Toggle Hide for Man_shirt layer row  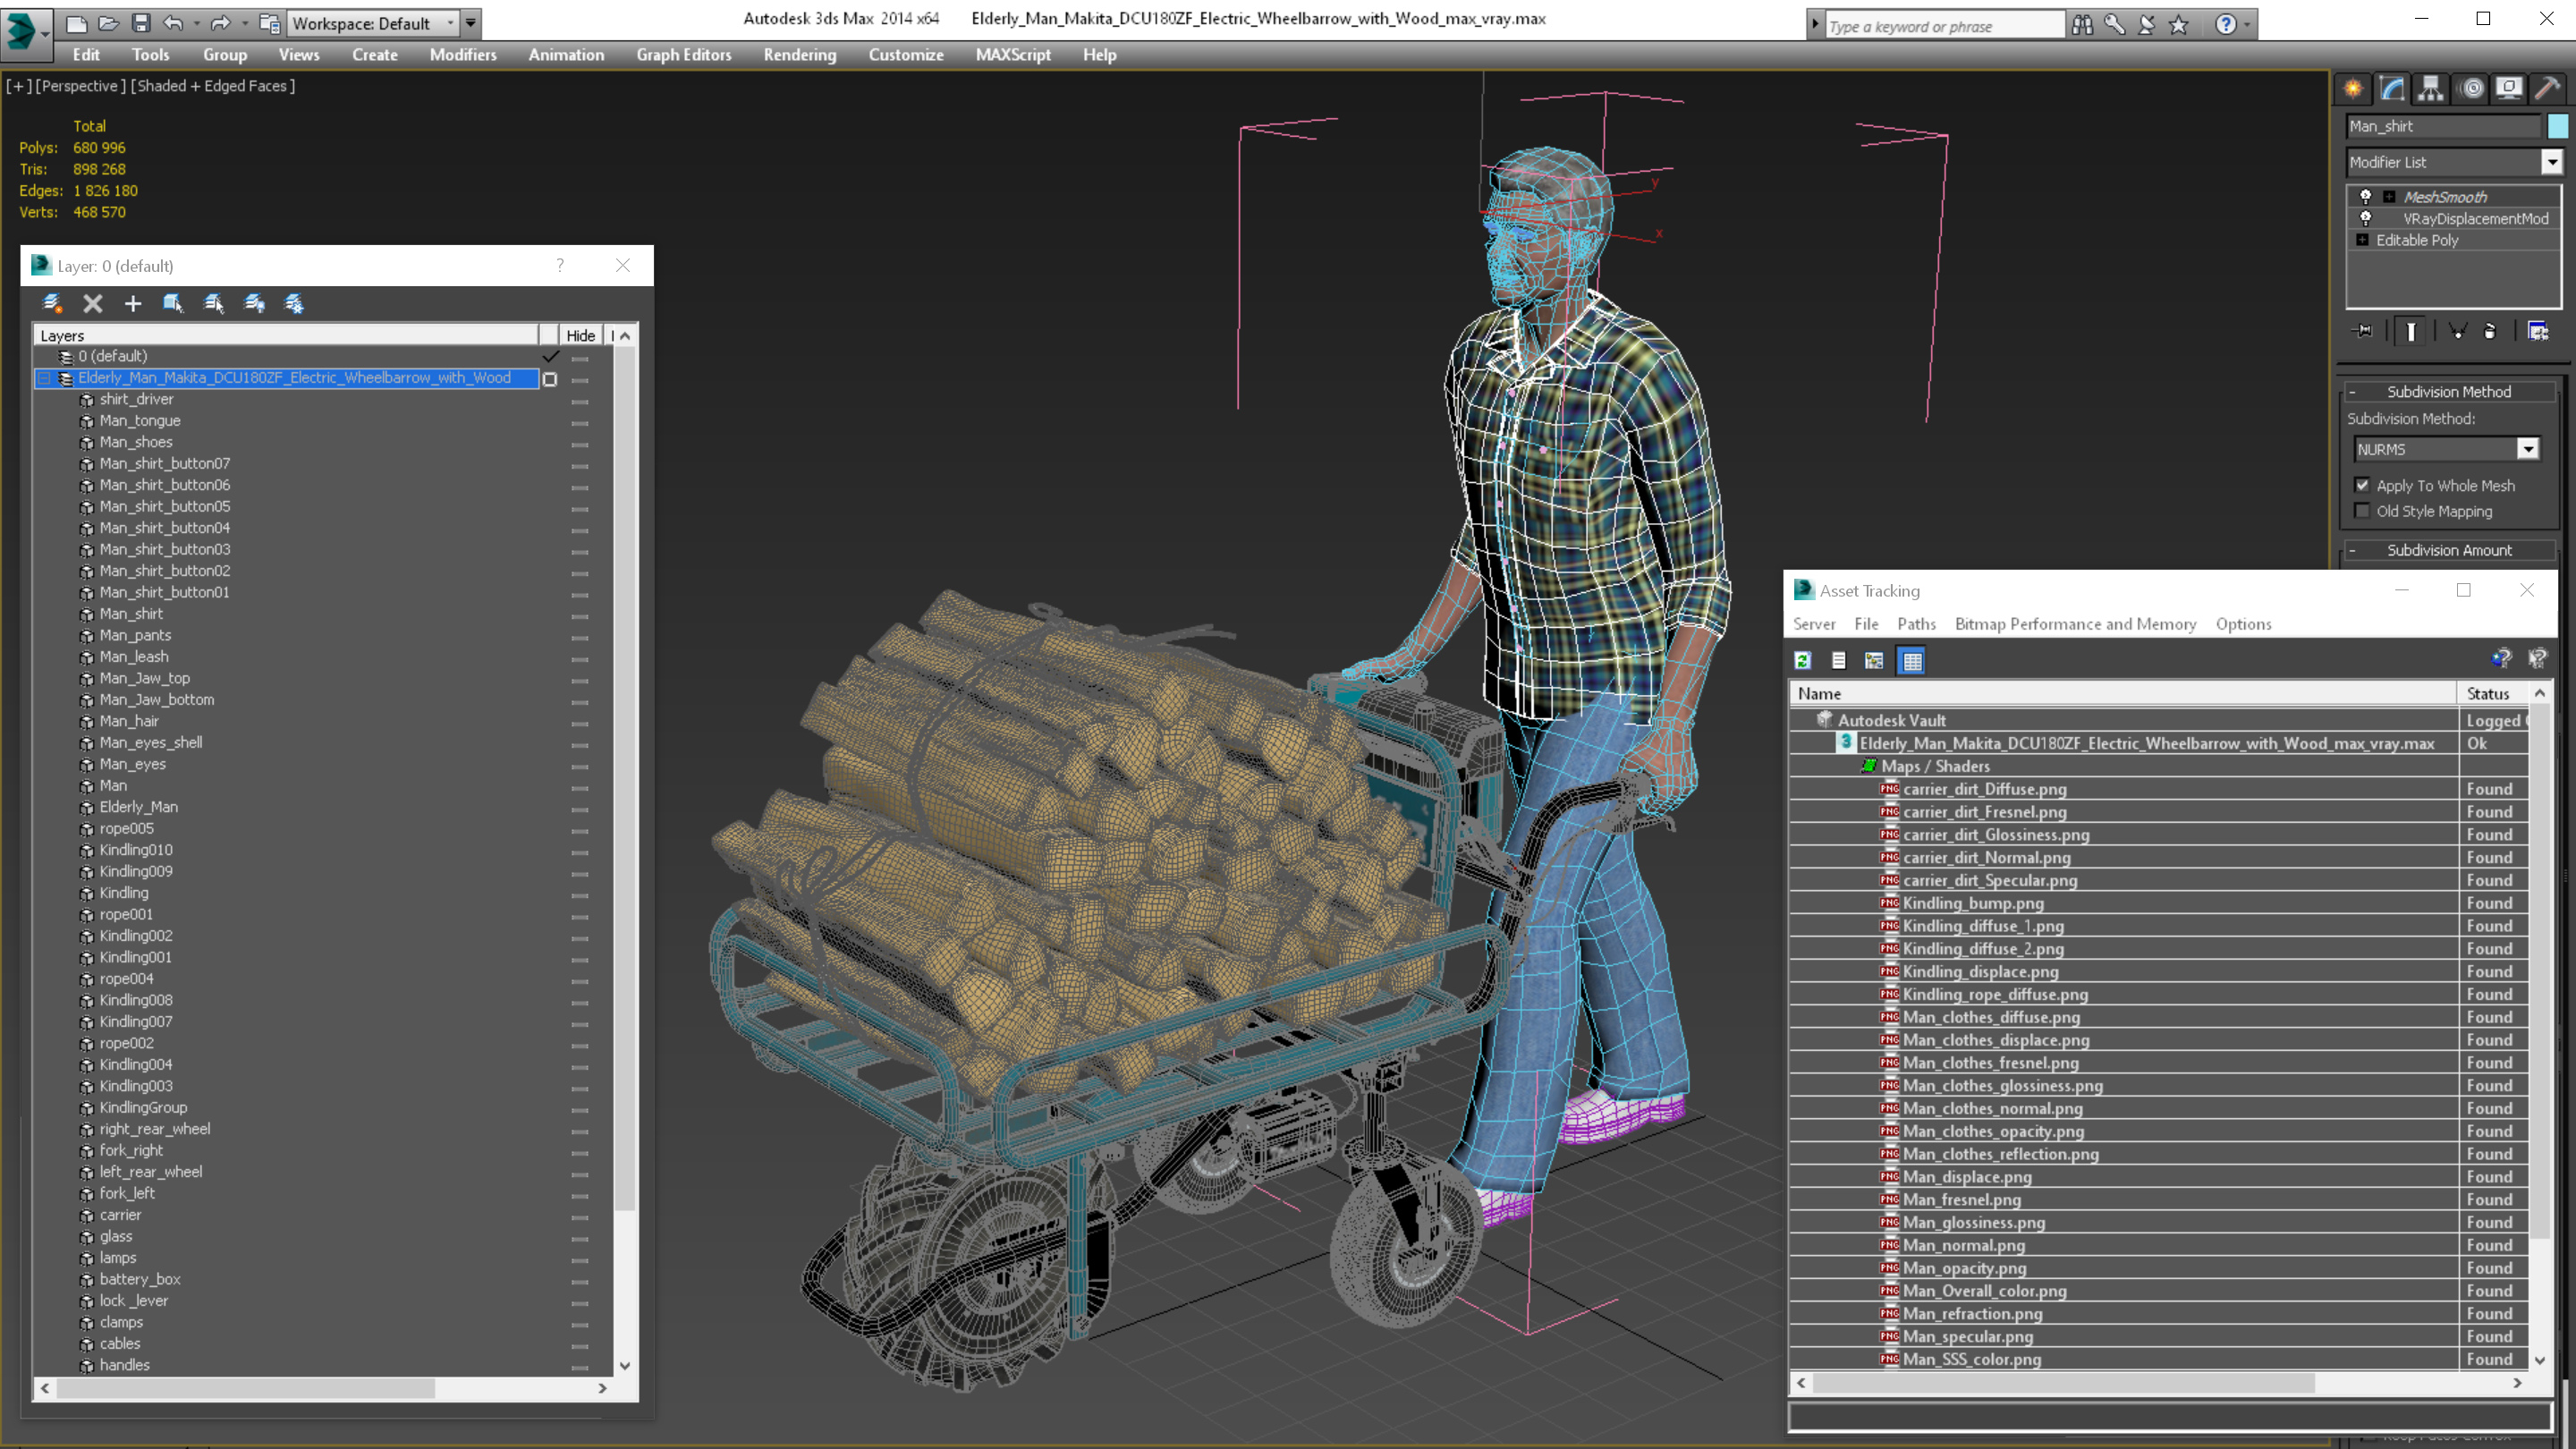(x=580, y=615)
